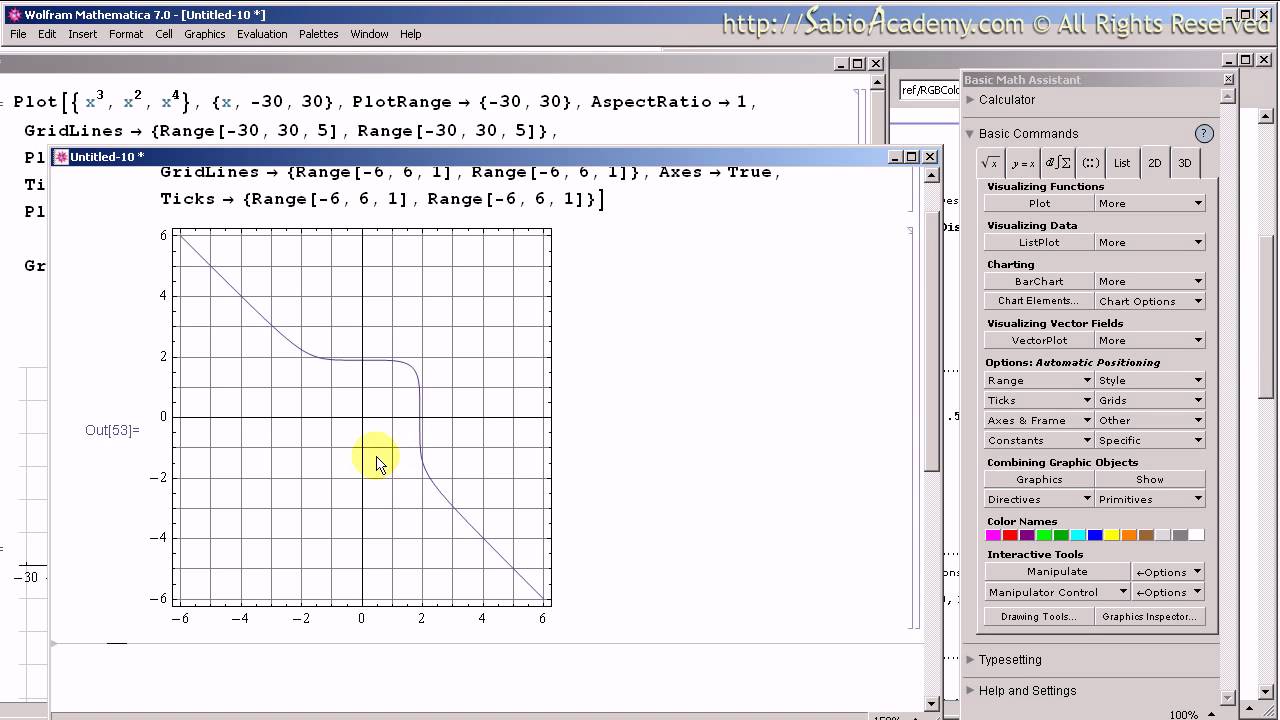Pick the purple color swatch
The width and height of the screenshot is (1280, 720).
1027,535
